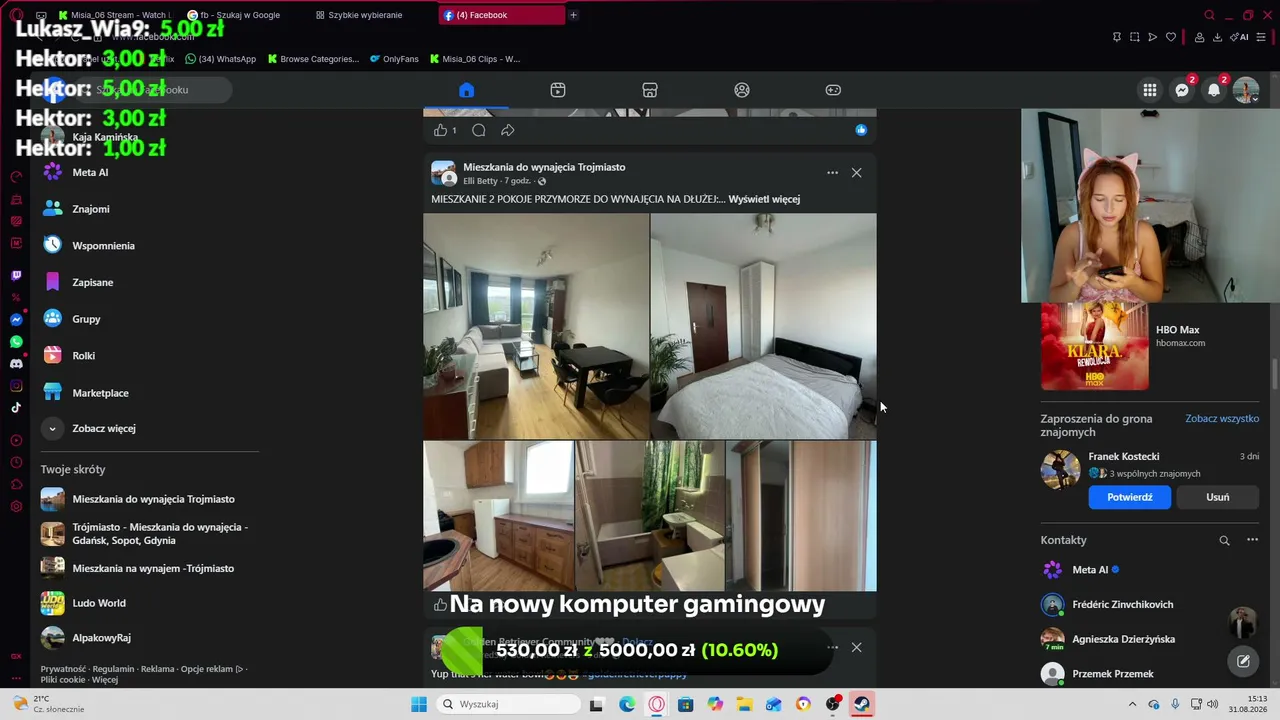The height and width of the screenshot is (720, 1280).
Task: Open Marketplace from the top navigation bar
Action: pyautogui.click(x=650, y=90)
